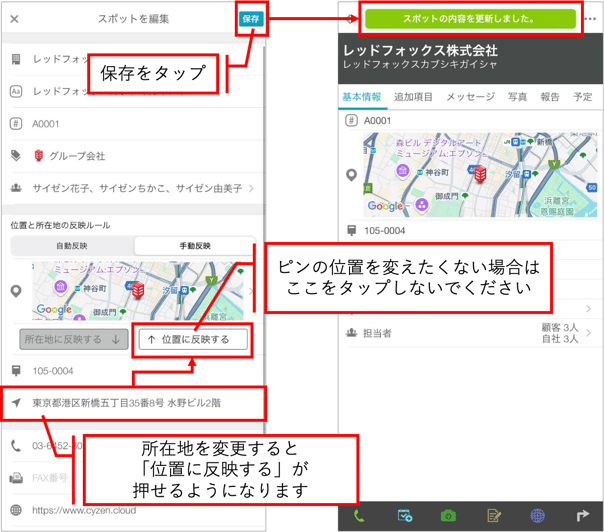The image size is (604, 532).
Task: Click the phone icon beside 03-6452 number
Action: [x=16, y=446]
